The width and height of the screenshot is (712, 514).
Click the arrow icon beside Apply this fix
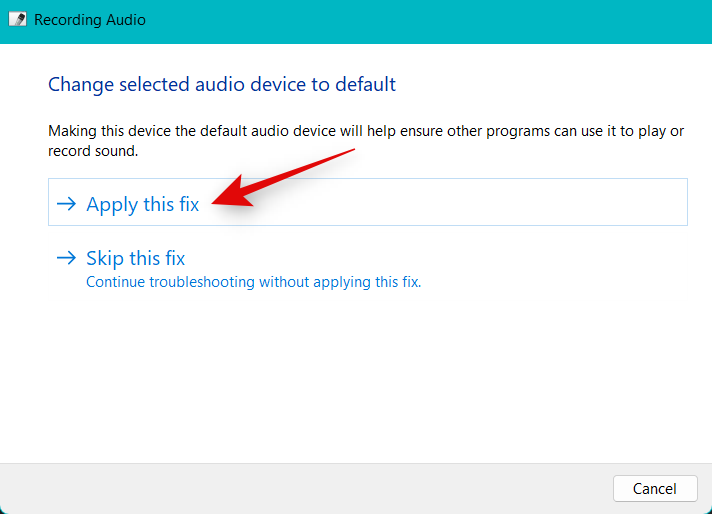66,204
